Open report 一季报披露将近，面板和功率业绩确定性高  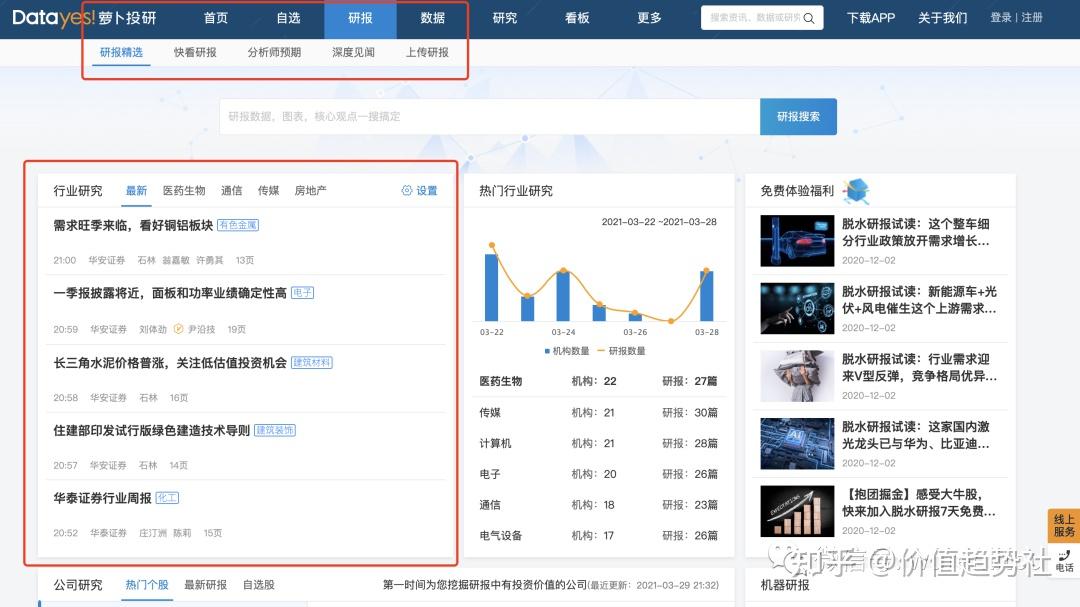(170, 294)
